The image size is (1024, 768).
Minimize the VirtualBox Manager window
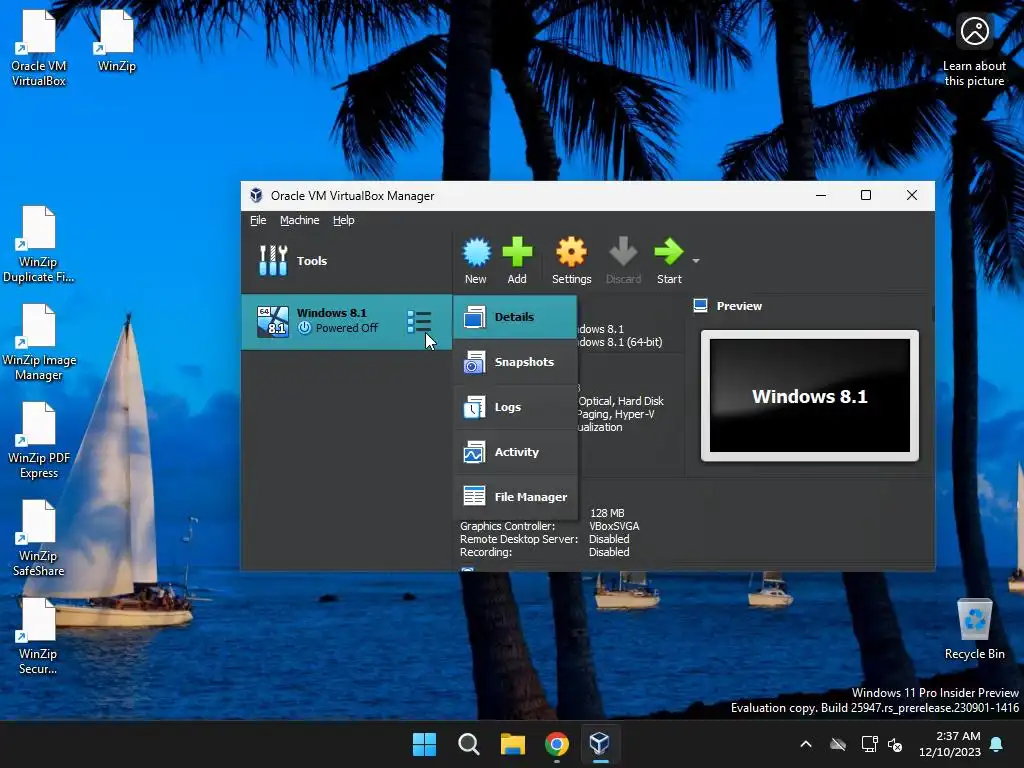pos(821,195)
